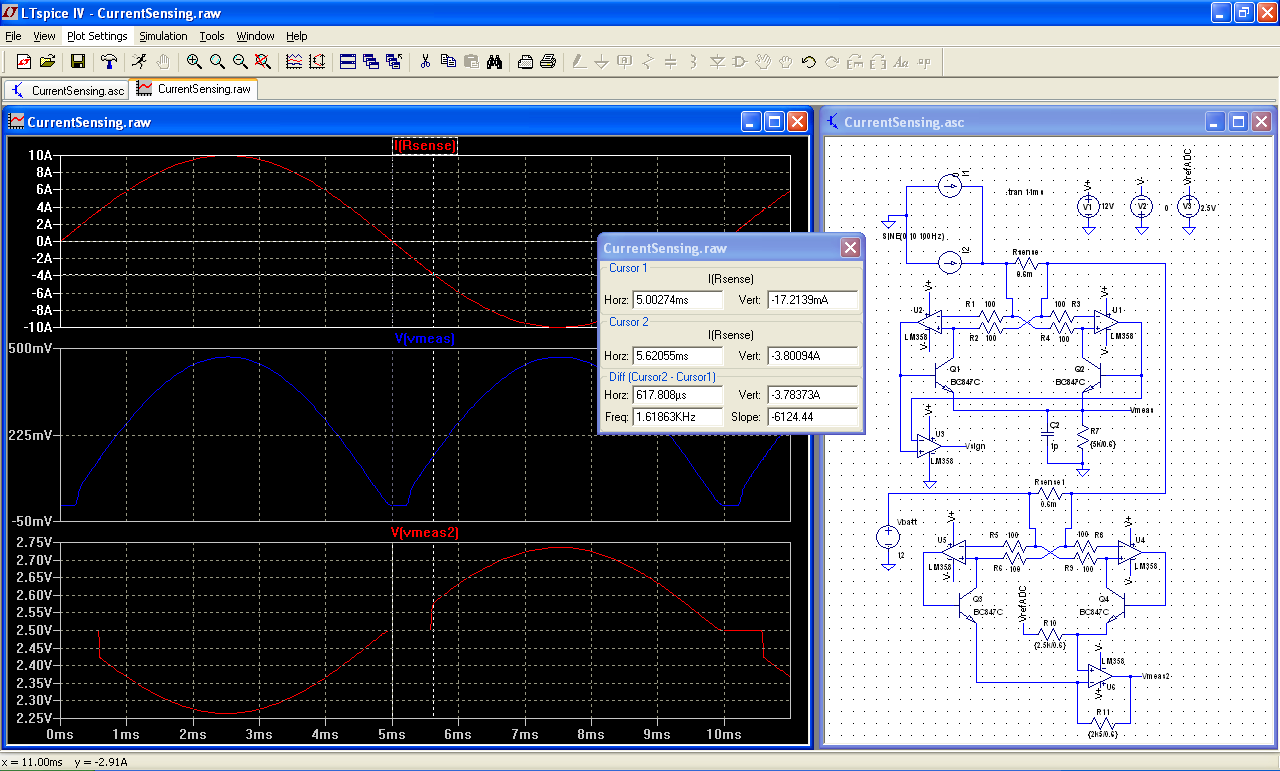Click the Undo arrow icon
The image size is (1280, 771).
point(809,62)
